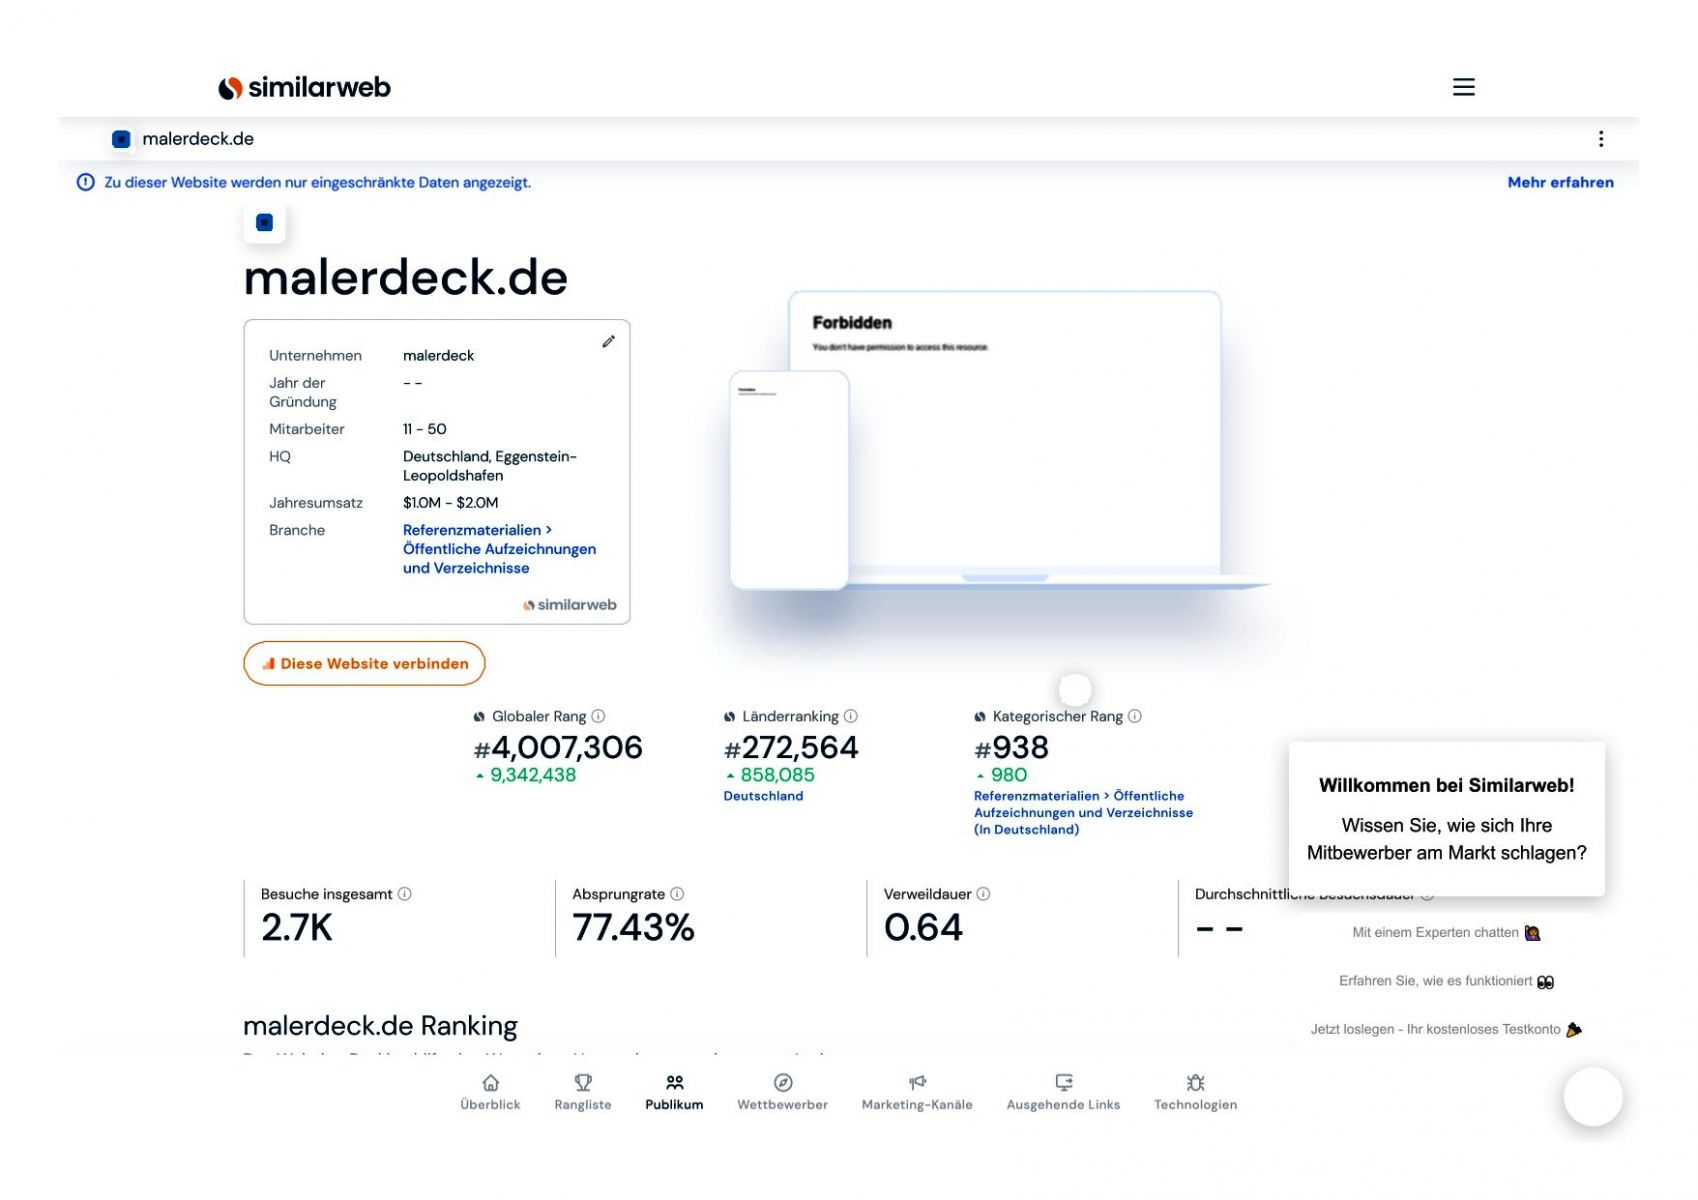Click Jetzt loslegen kostenloses Testkonto option
This screenshot has height=1200, width=1698.
coord(1446,1029)
